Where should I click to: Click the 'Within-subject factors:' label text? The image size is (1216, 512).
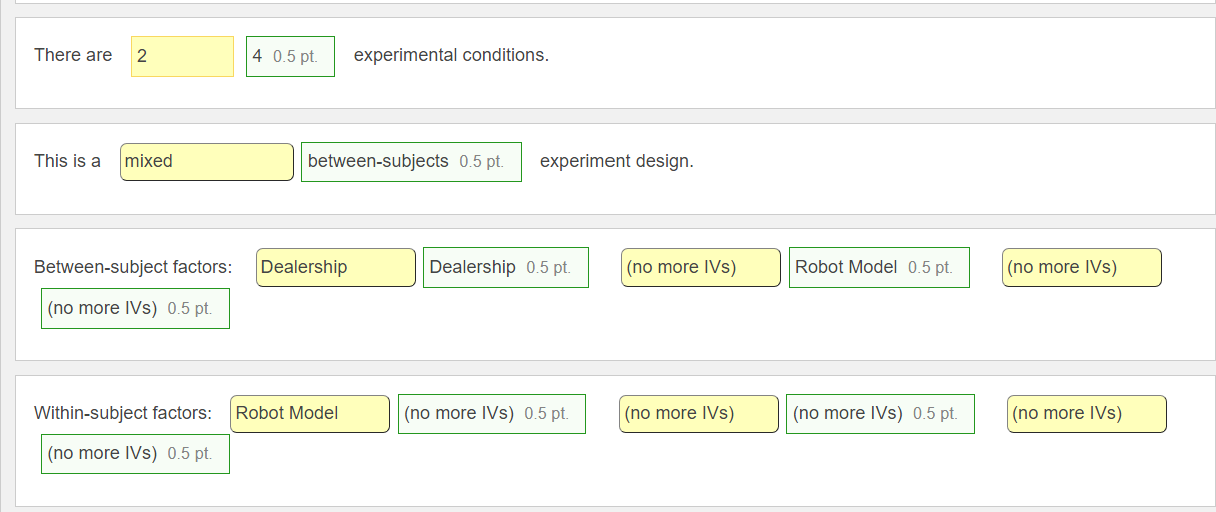pos(123,414)
